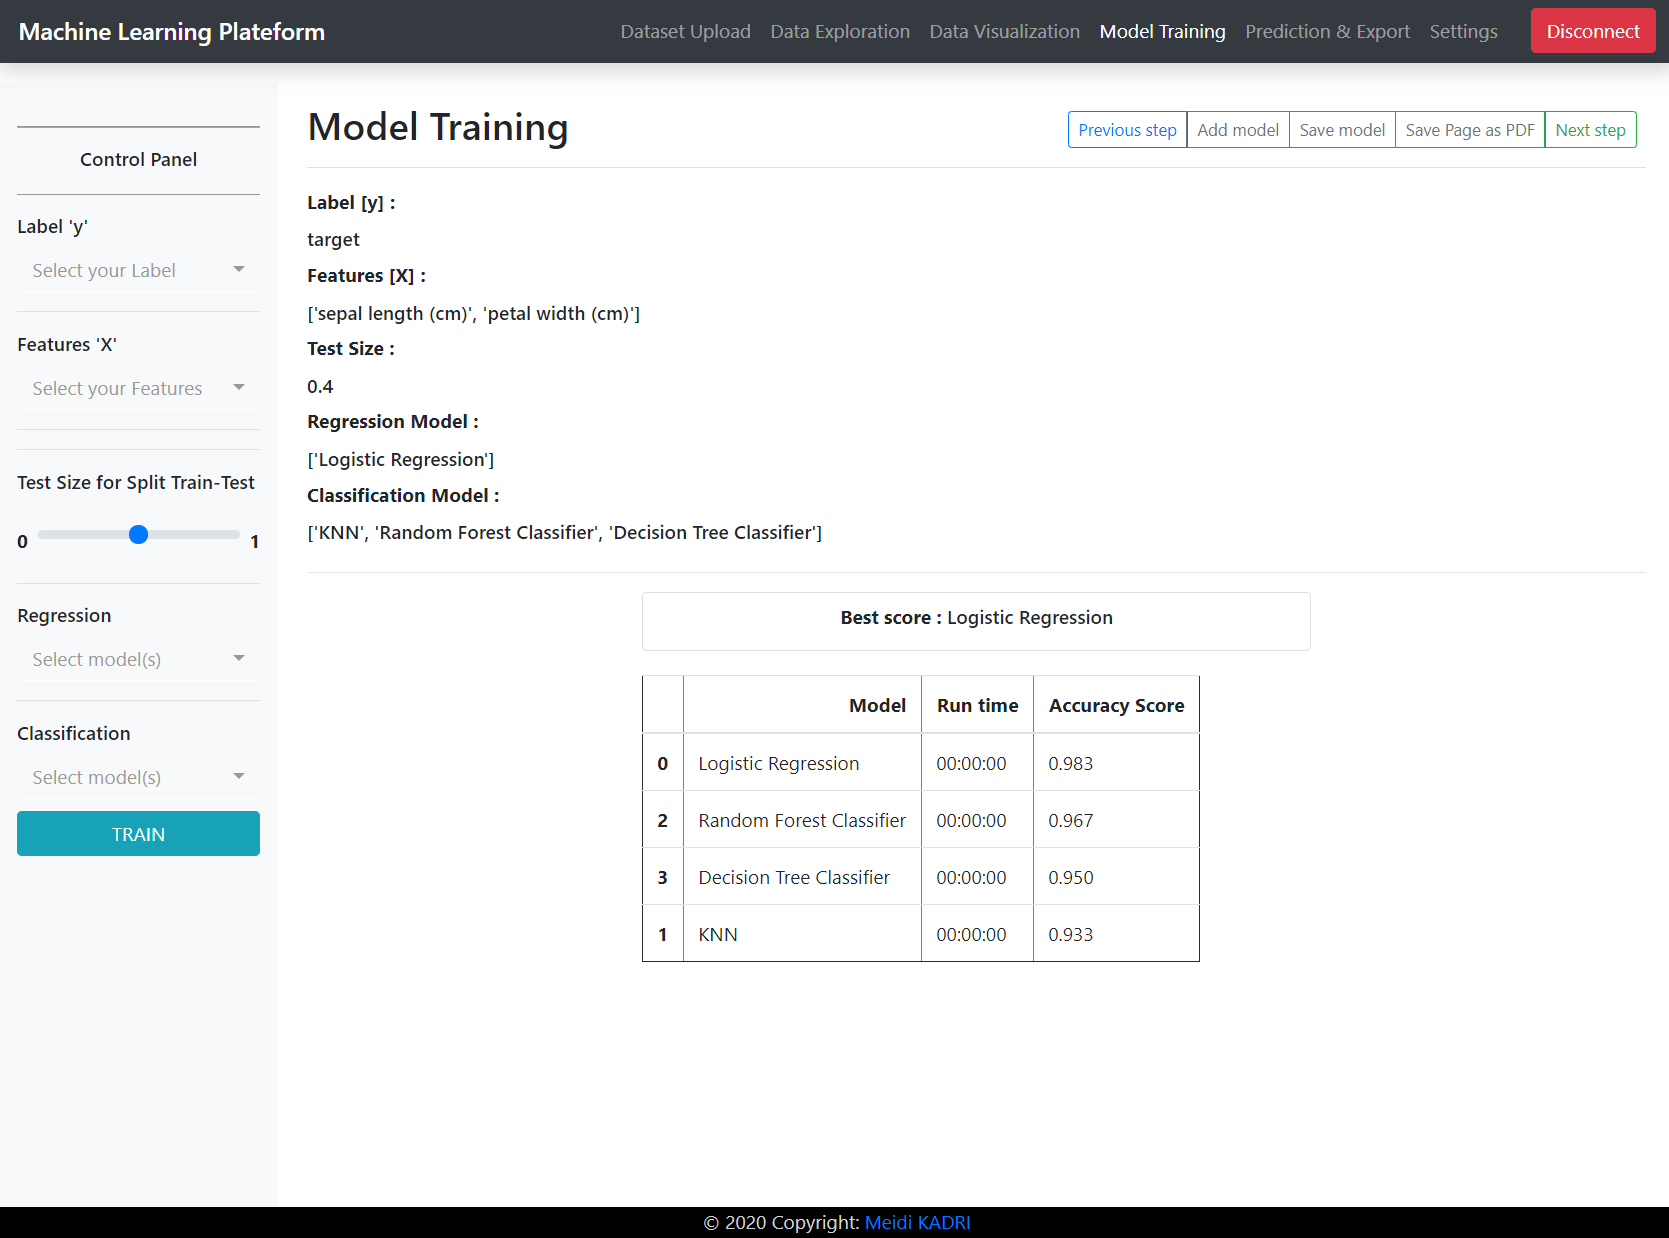Open the 'Select your Label' dropdown

click(137, 269)
